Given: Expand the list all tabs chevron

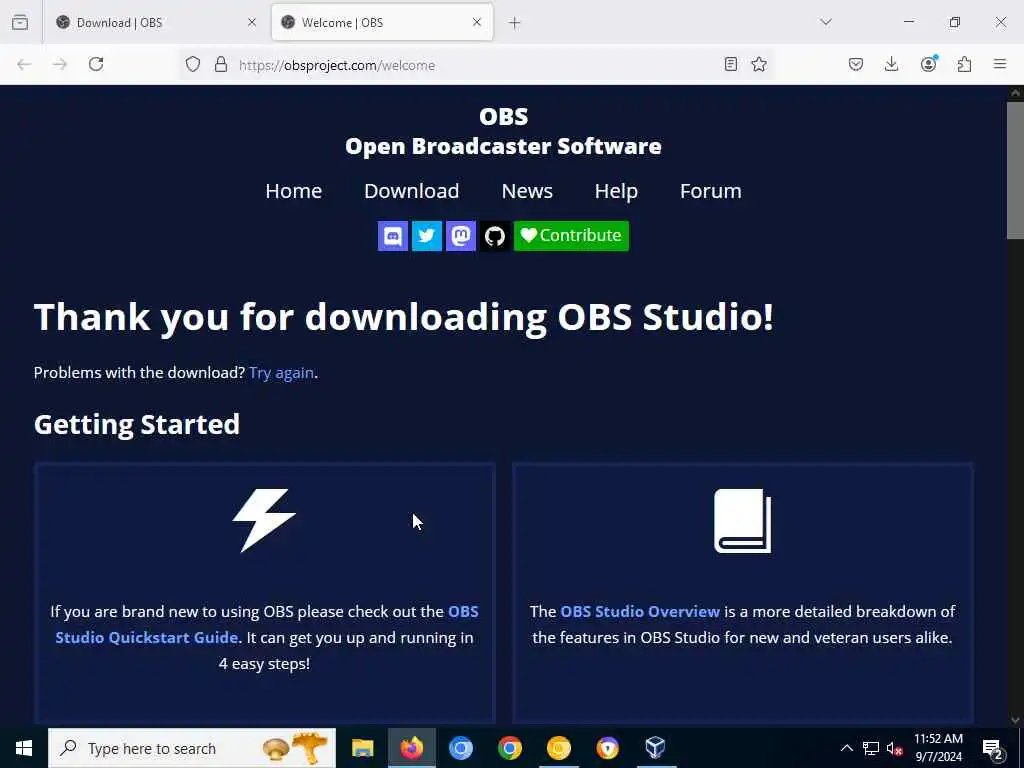Looking at the screenshot, I should [826, 22].
